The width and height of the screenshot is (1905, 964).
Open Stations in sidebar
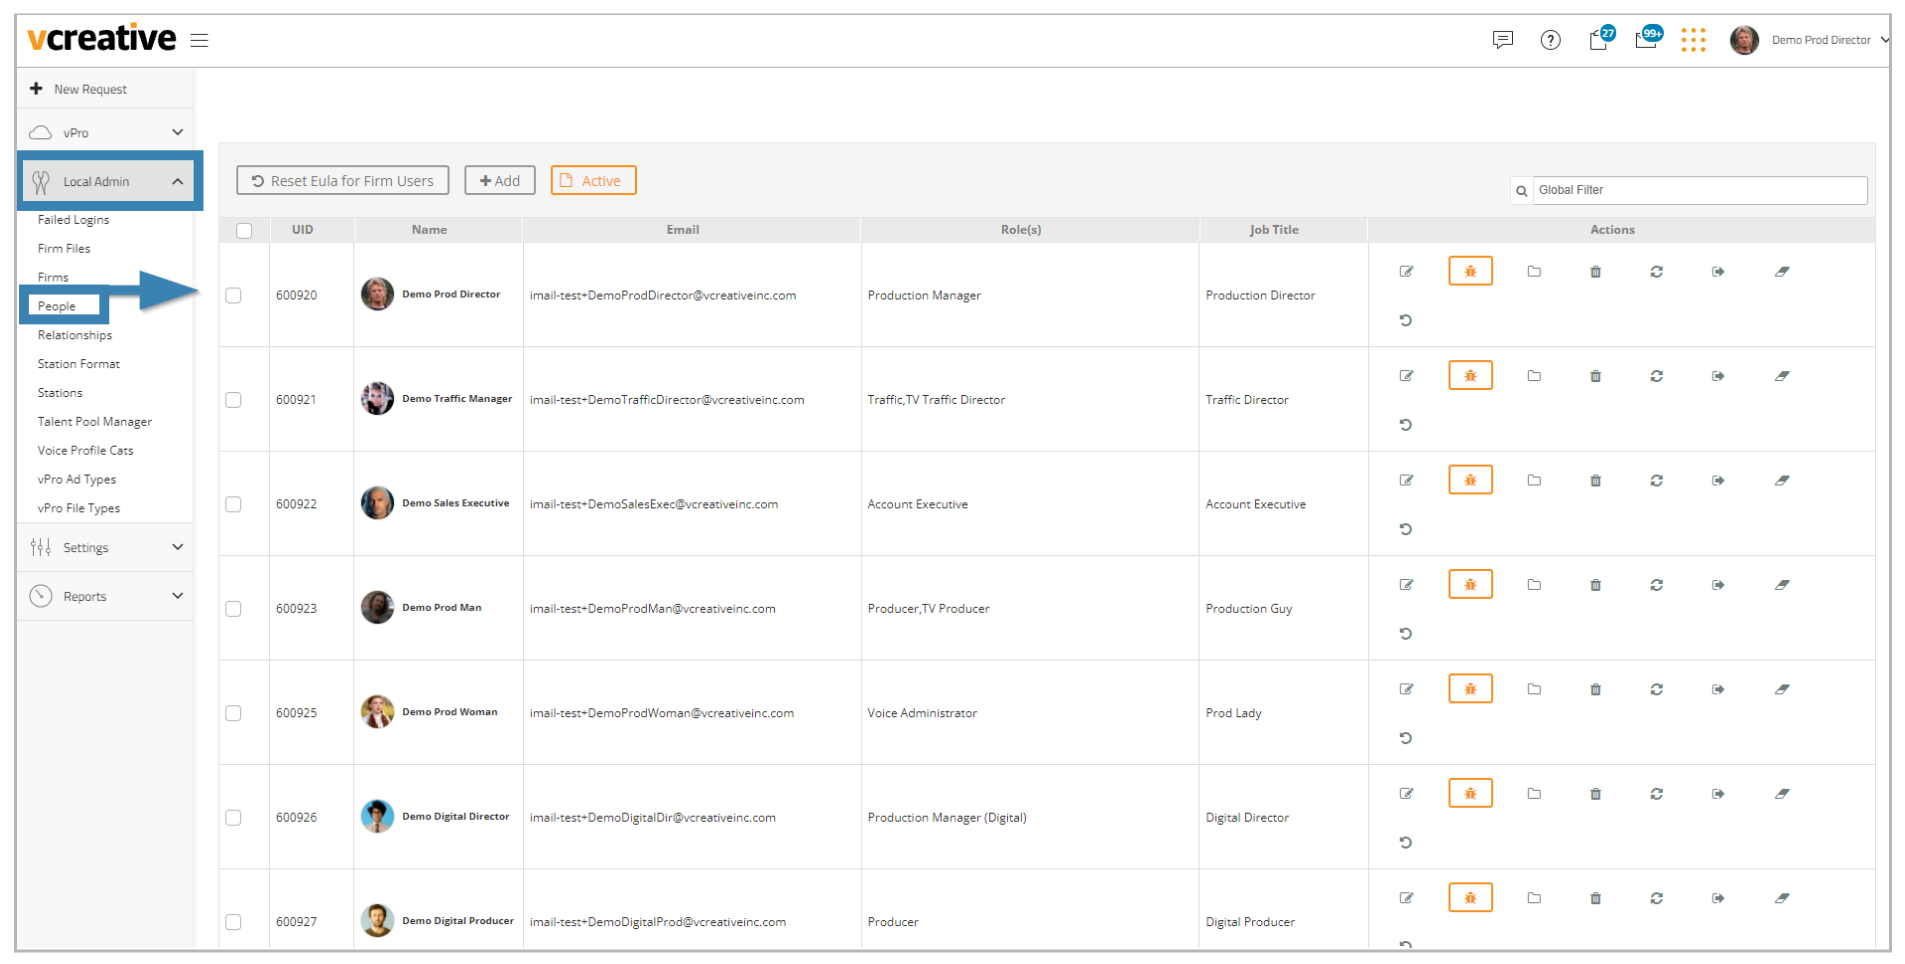tap(60, 393)
